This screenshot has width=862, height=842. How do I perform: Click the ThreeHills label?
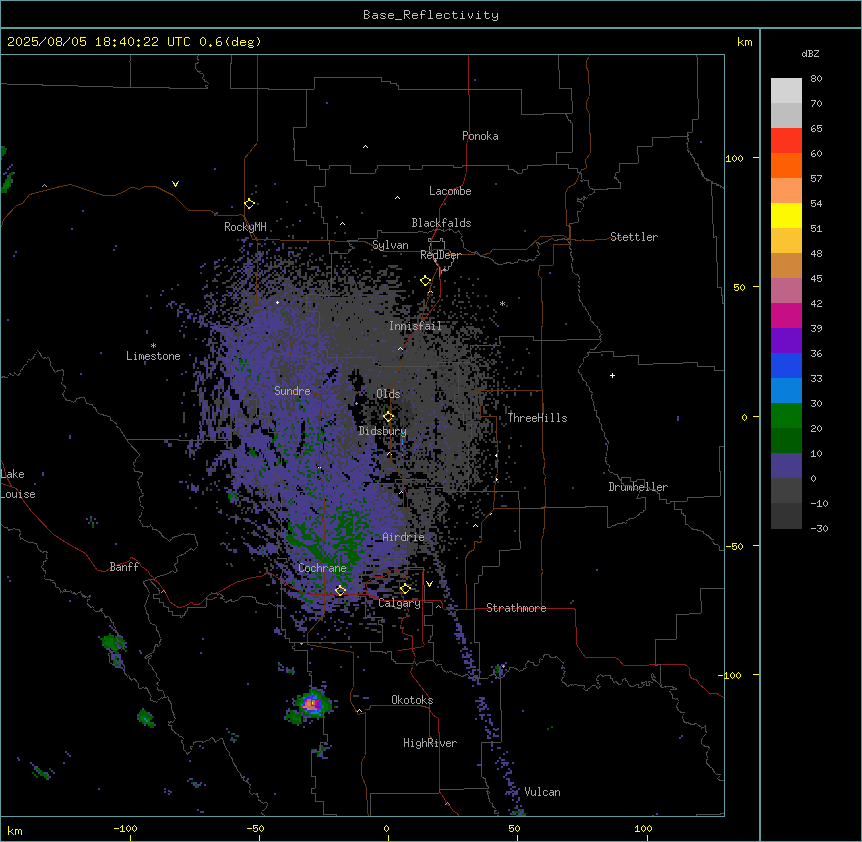[x=538, y=418]
